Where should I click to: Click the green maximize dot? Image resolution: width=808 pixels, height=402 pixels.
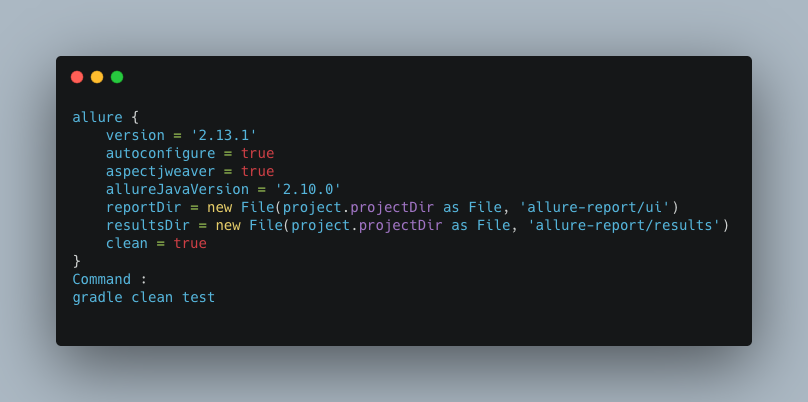(x=117, y=77)
